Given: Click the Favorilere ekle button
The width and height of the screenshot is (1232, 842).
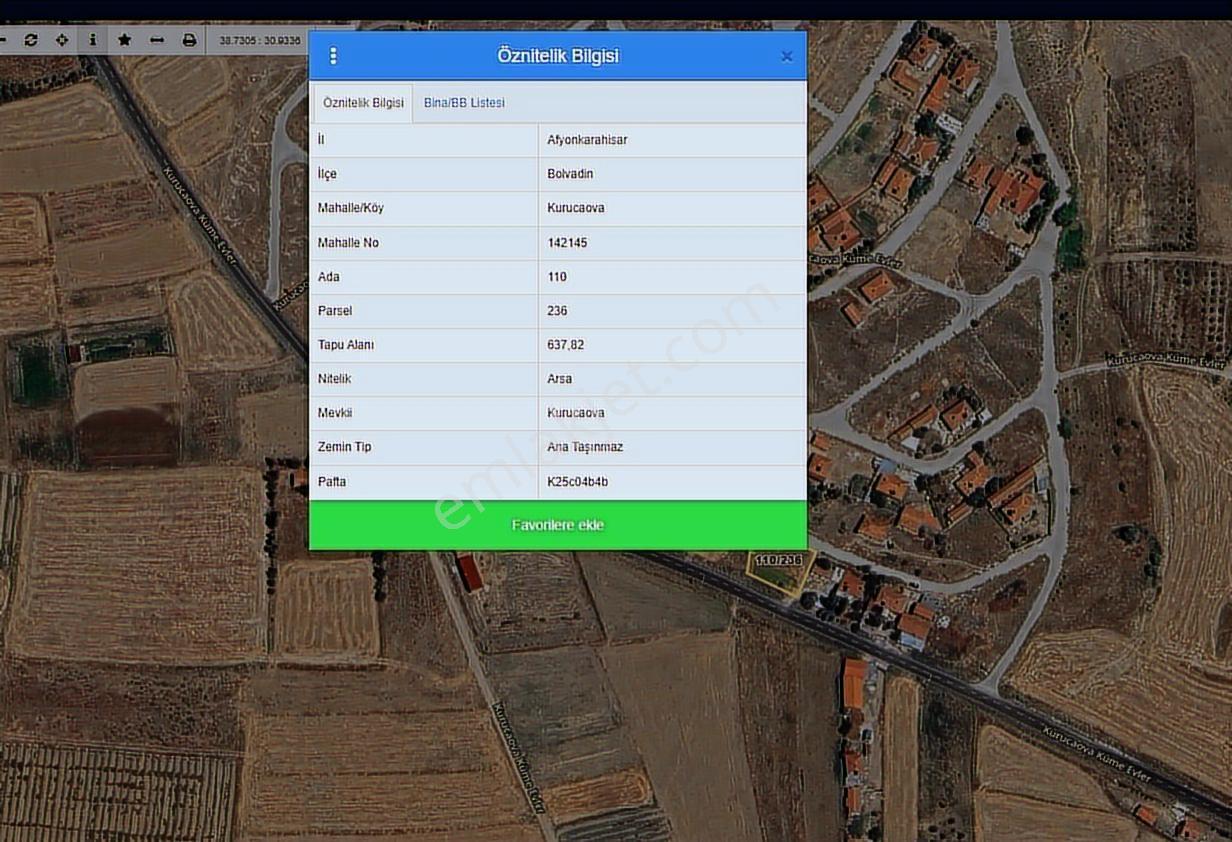Looking at the screenshot, I should pos(558,525).
